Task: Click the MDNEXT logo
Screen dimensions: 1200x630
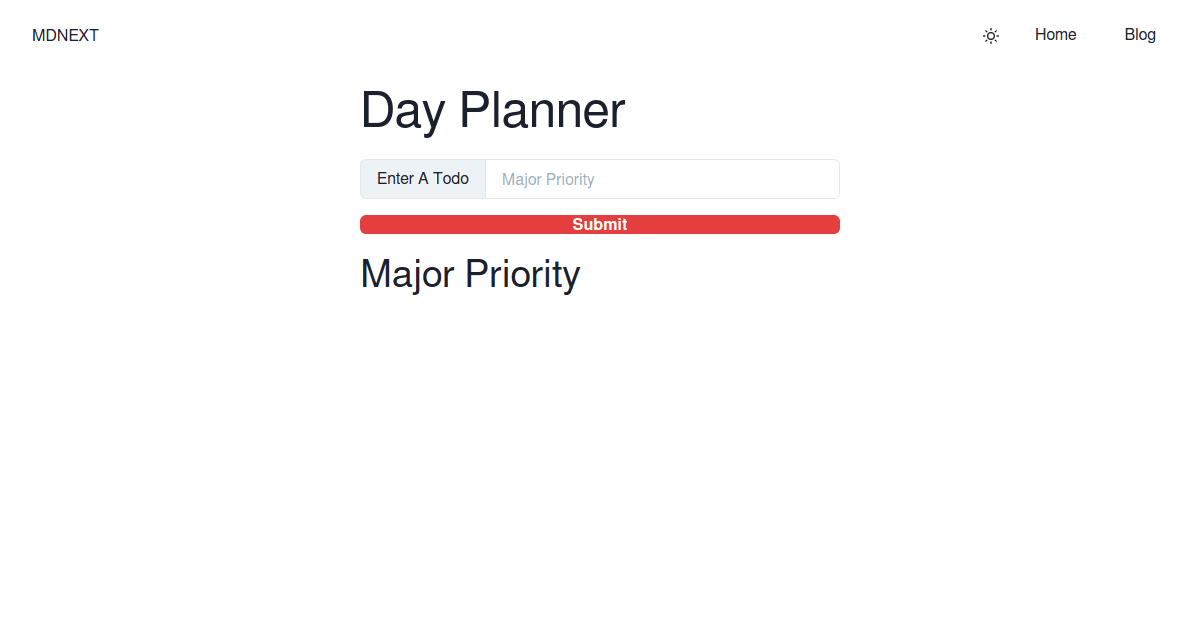Action: [x=65, y=36]
